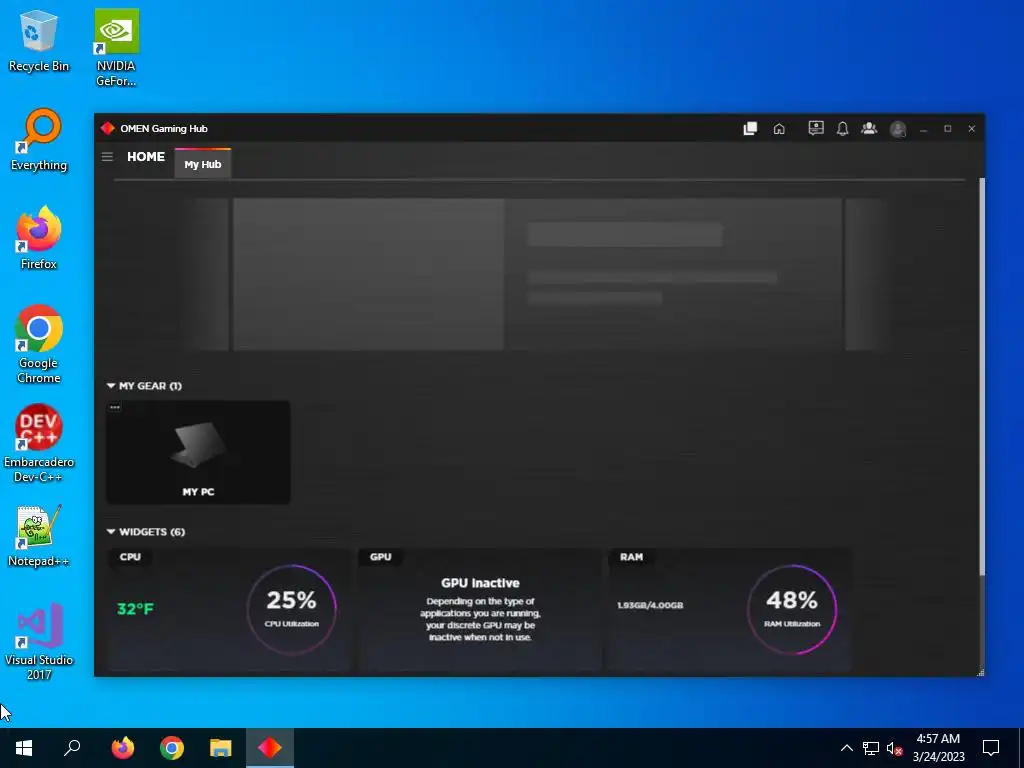Screen dimensions: 1024x768
Task: Click the OMEN window vertical scrollbar
Action: [980, 377]
